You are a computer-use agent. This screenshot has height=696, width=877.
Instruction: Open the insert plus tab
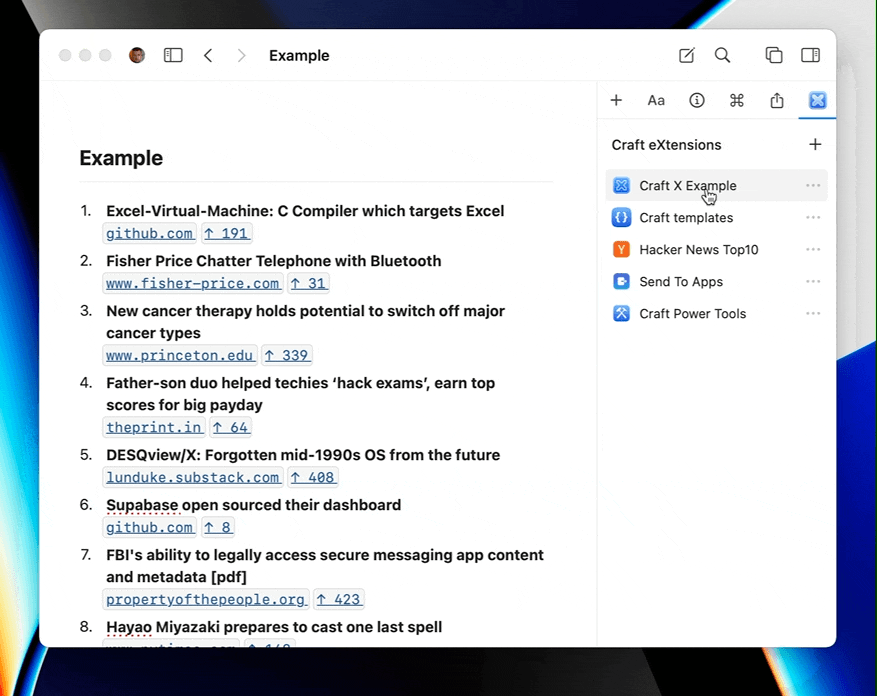[616, 100]
